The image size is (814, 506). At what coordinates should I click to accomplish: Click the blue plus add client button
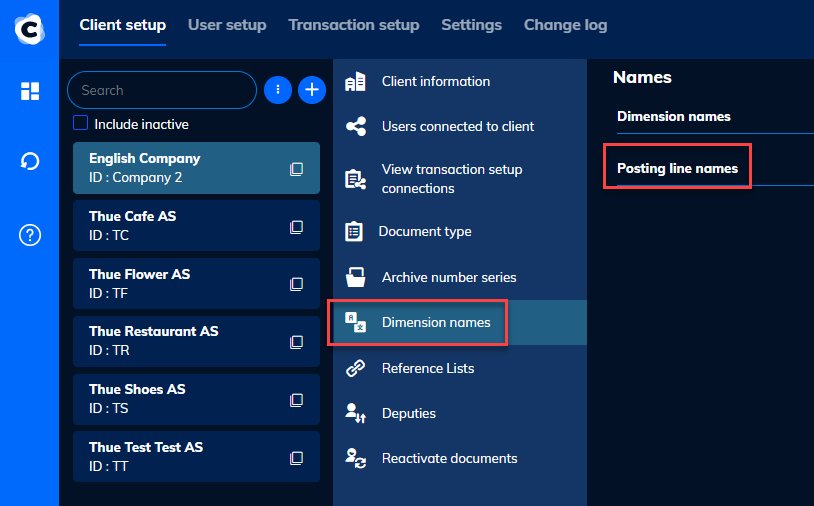tap(312, 90)
